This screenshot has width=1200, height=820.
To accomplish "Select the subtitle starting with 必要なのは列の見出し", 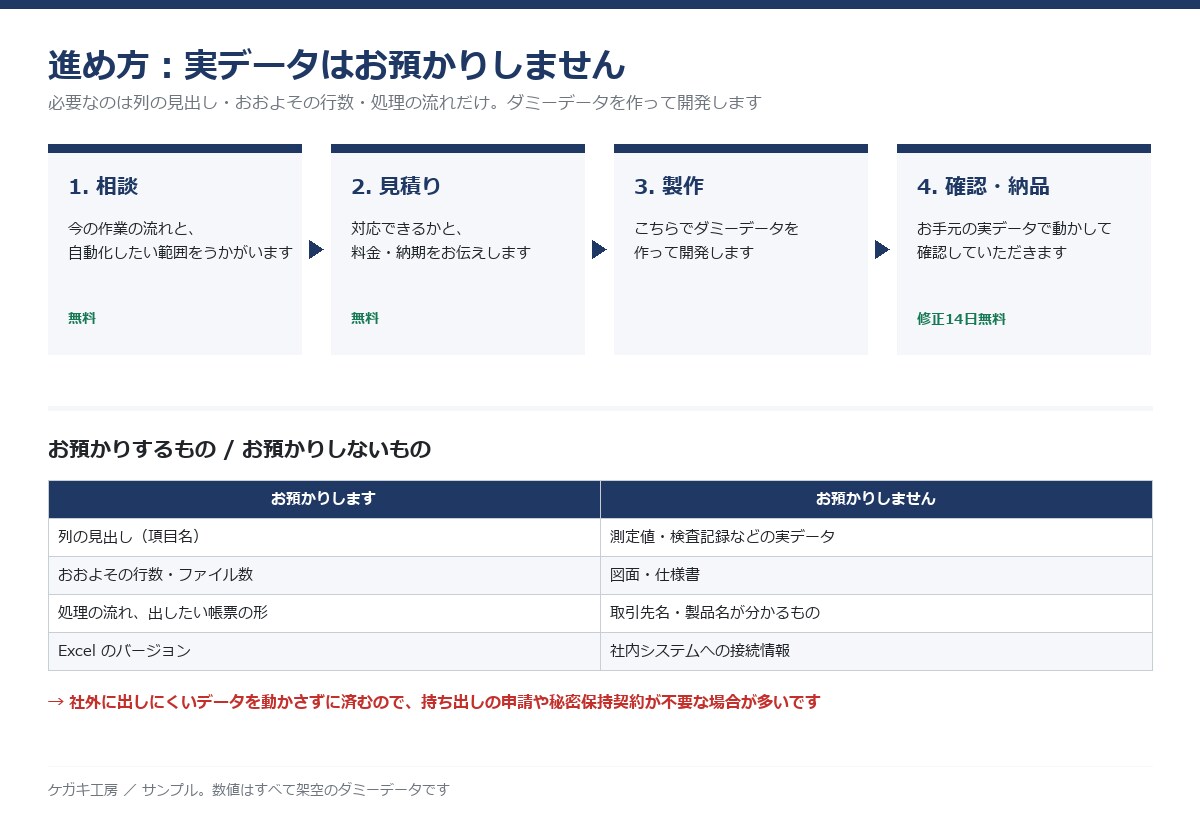I will [x=405, y=102].
